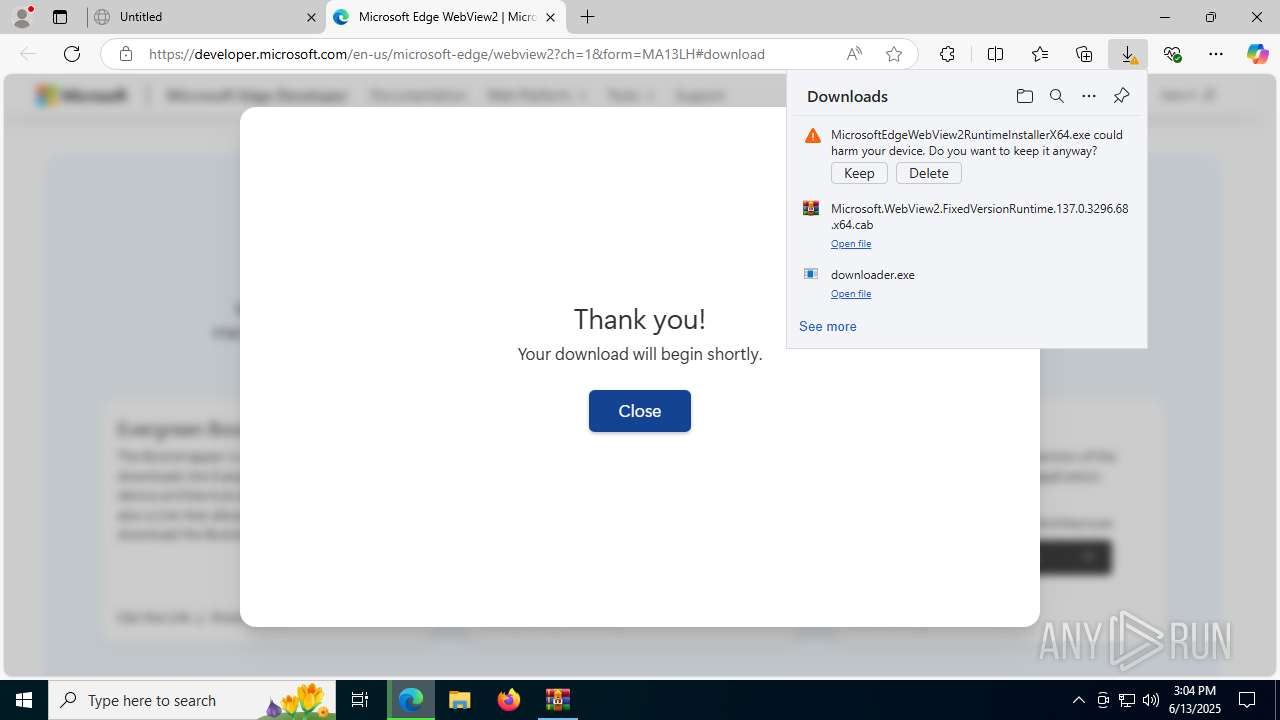Screen dimensions: 1280x720
Task: Open the Favorites list icon
Action: pyautogui.click(x=1040, y=54)
